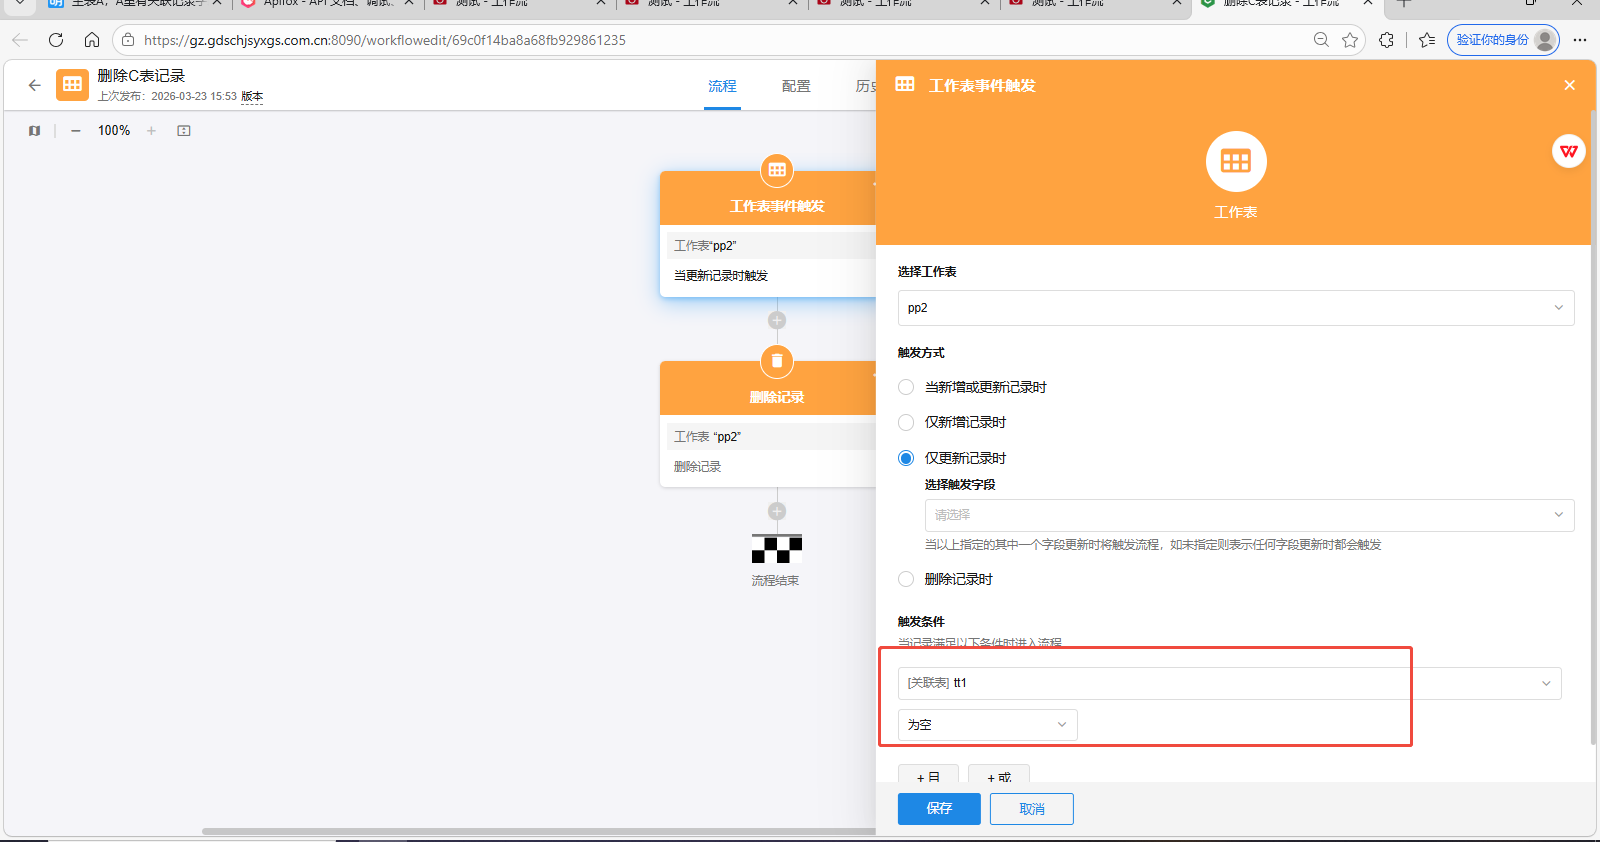Click the back arrow beside workflow title
Screen dimensions: 1600x842
[x=35, y=86]
